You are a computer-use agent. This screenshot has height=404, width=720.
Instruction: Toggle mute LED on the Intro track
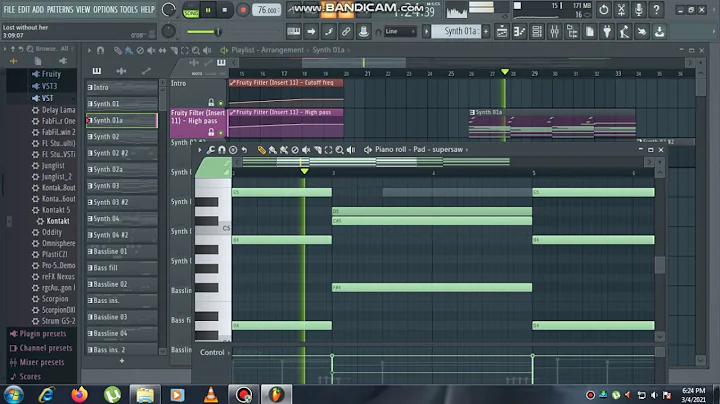click(x=221, y=103)
